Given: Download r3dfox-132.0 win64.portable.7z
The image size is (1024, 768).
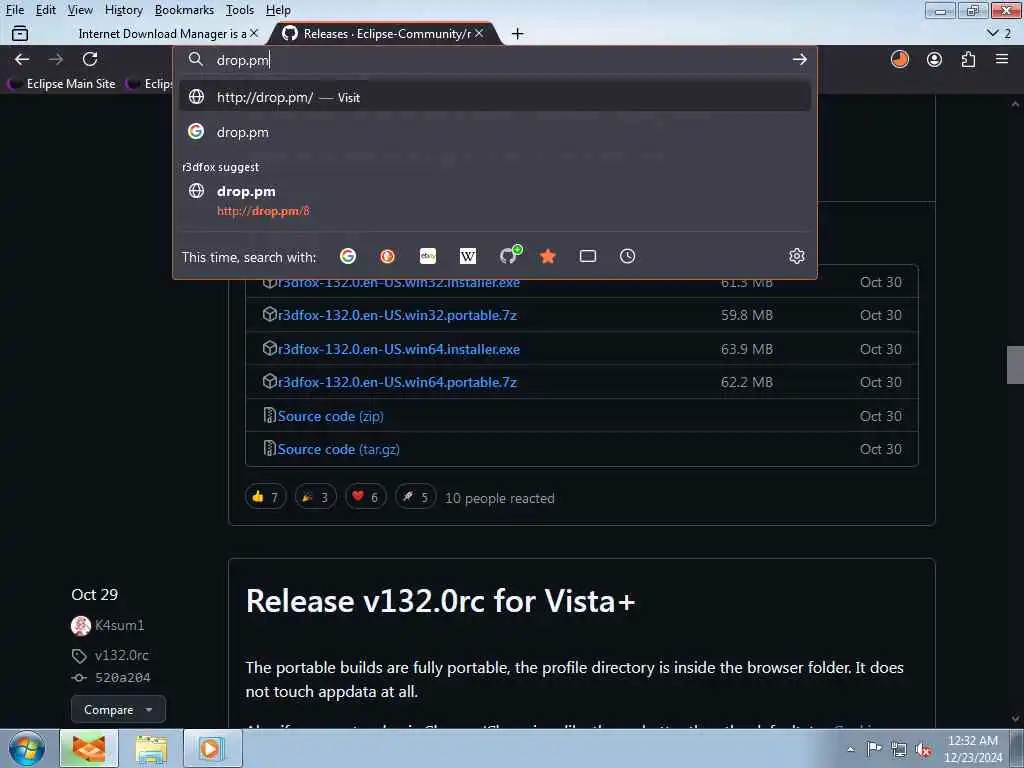Looking at the screenshot, I should click(x=397, y=382).
